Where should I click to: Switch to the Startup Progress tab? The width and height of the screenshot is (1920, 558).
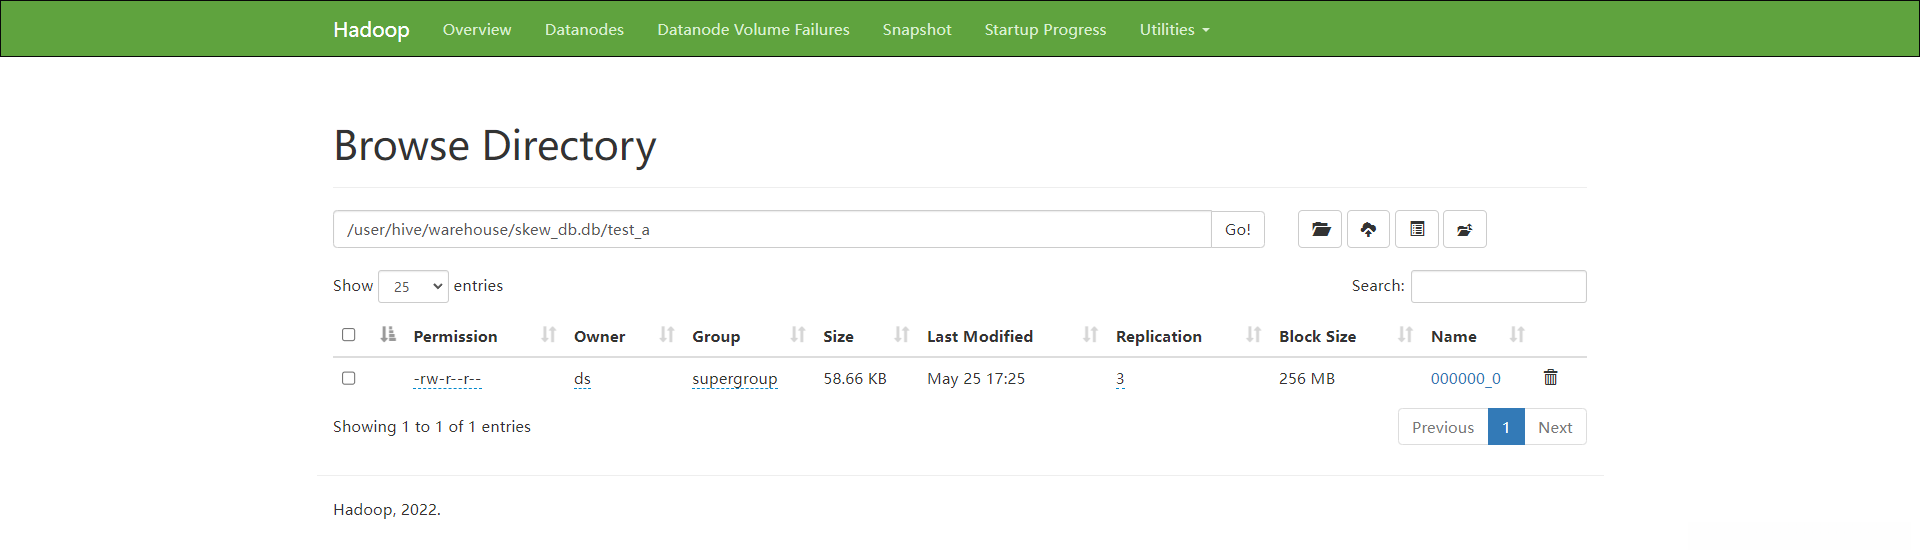tap(1045, 30)
